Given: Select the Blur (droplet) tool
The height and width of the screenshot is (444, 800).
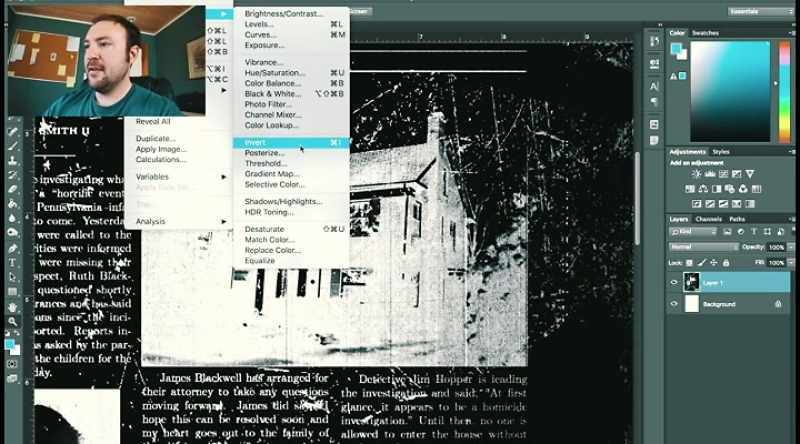Looking at the screenshot, I should coord(12,218).
